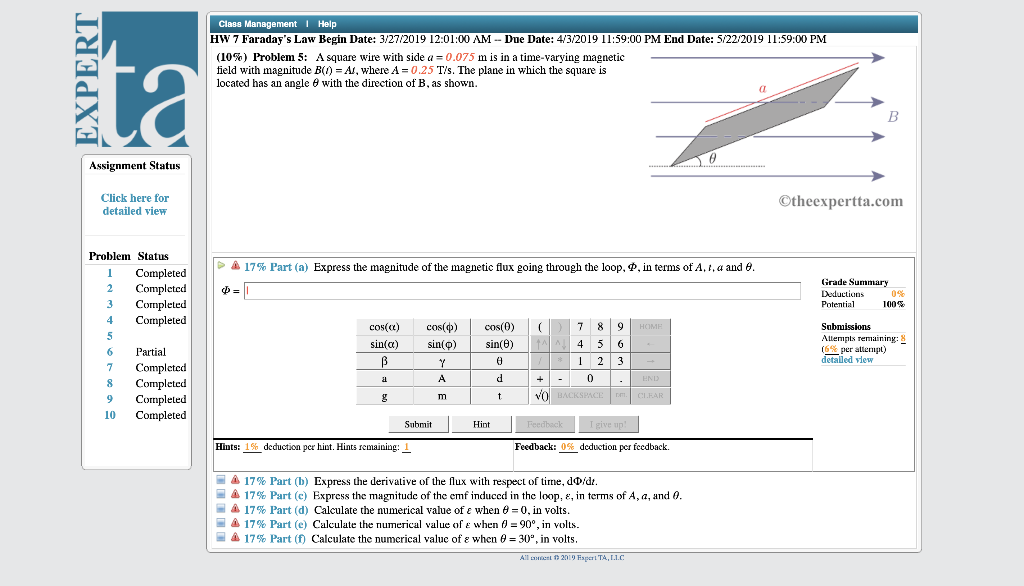
Task: Expand Part (b) using its square icon
Action: (220, 480)
